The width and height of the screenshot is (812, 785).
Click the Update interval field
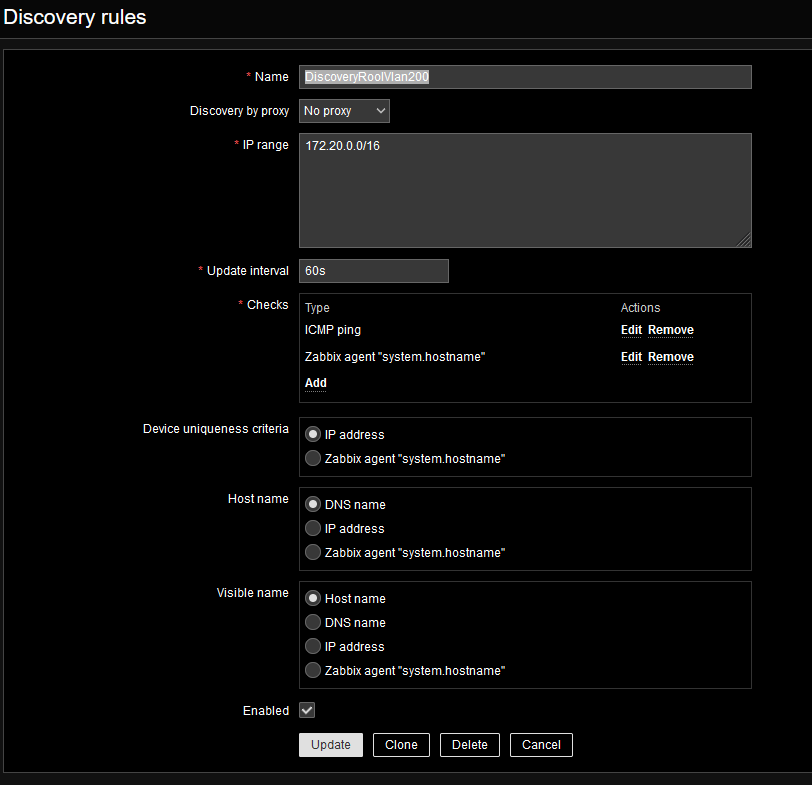click(x=373, y=271)
